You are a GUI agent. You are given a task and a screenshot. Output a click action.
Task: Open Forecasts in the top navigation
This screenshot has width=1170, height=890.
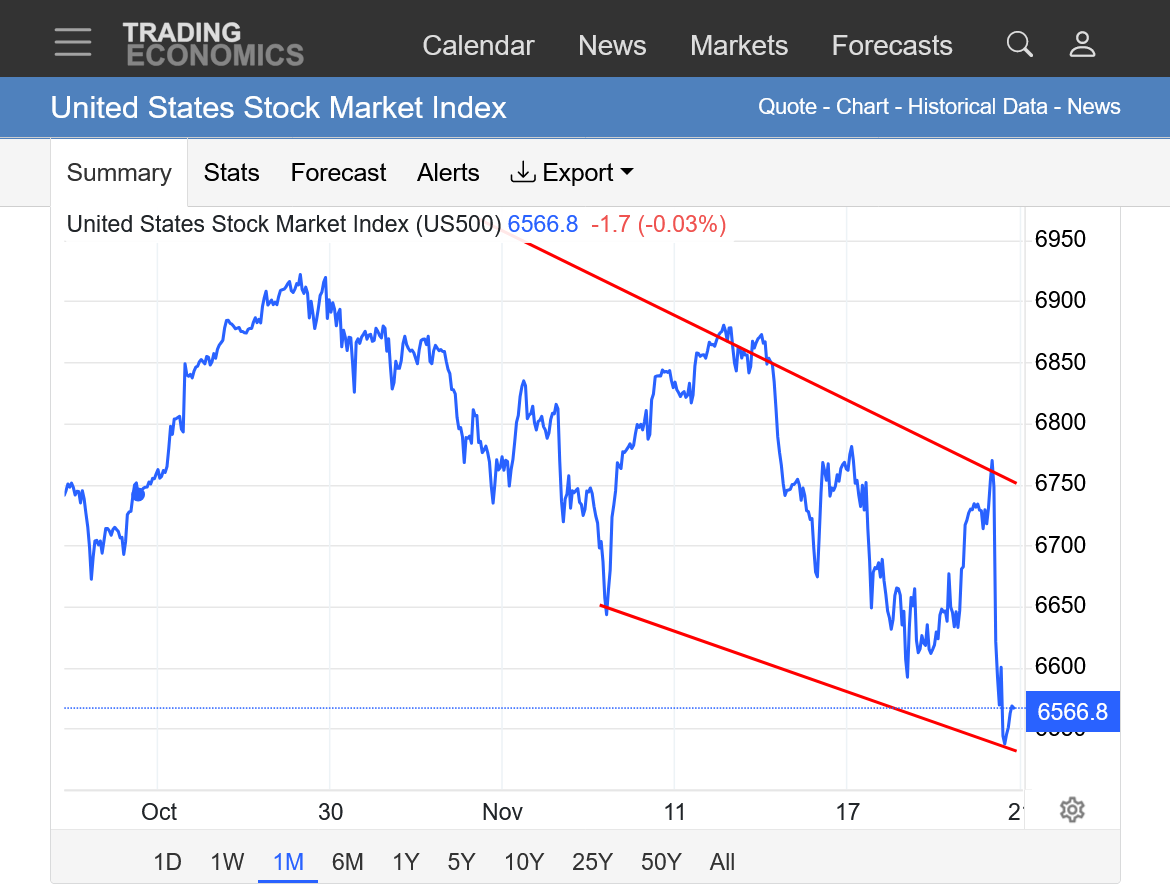point(892,46)
